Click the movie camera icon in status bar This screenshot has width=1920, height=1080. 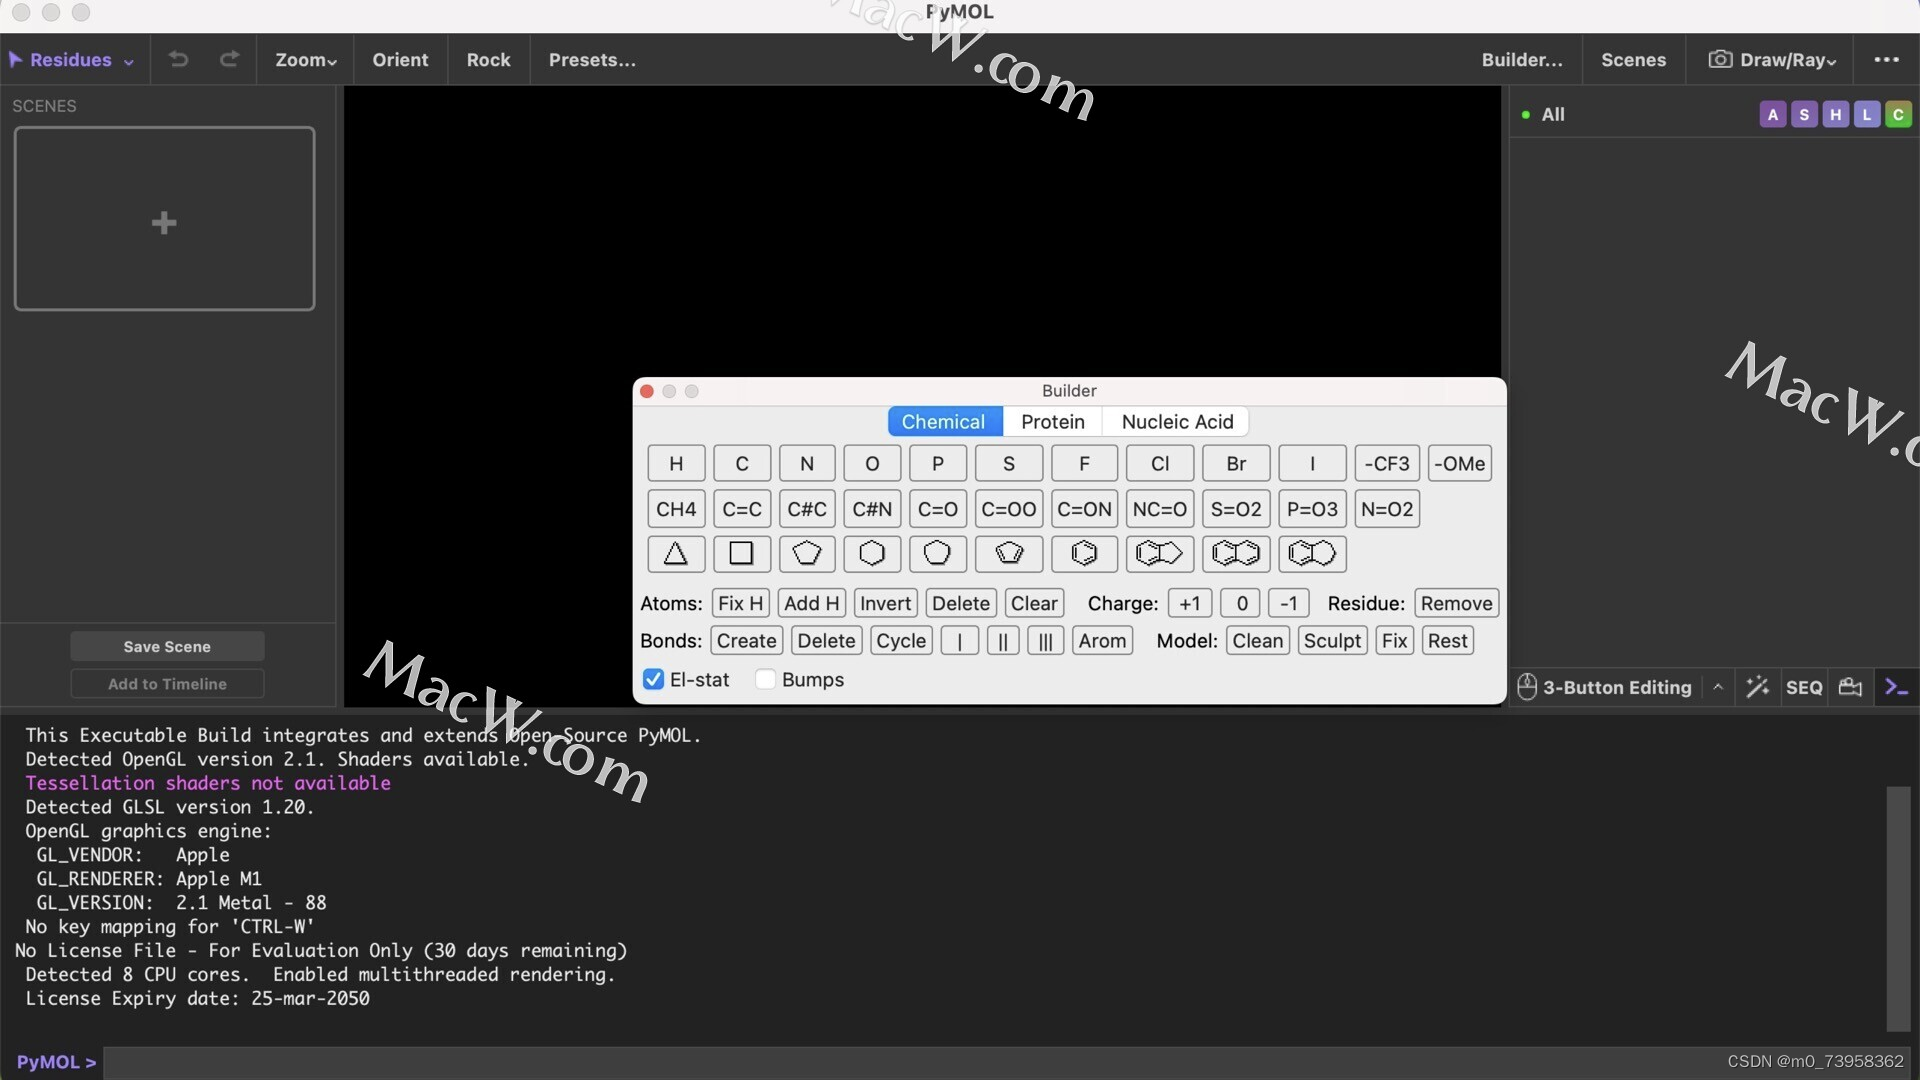tap(1849, 687)
